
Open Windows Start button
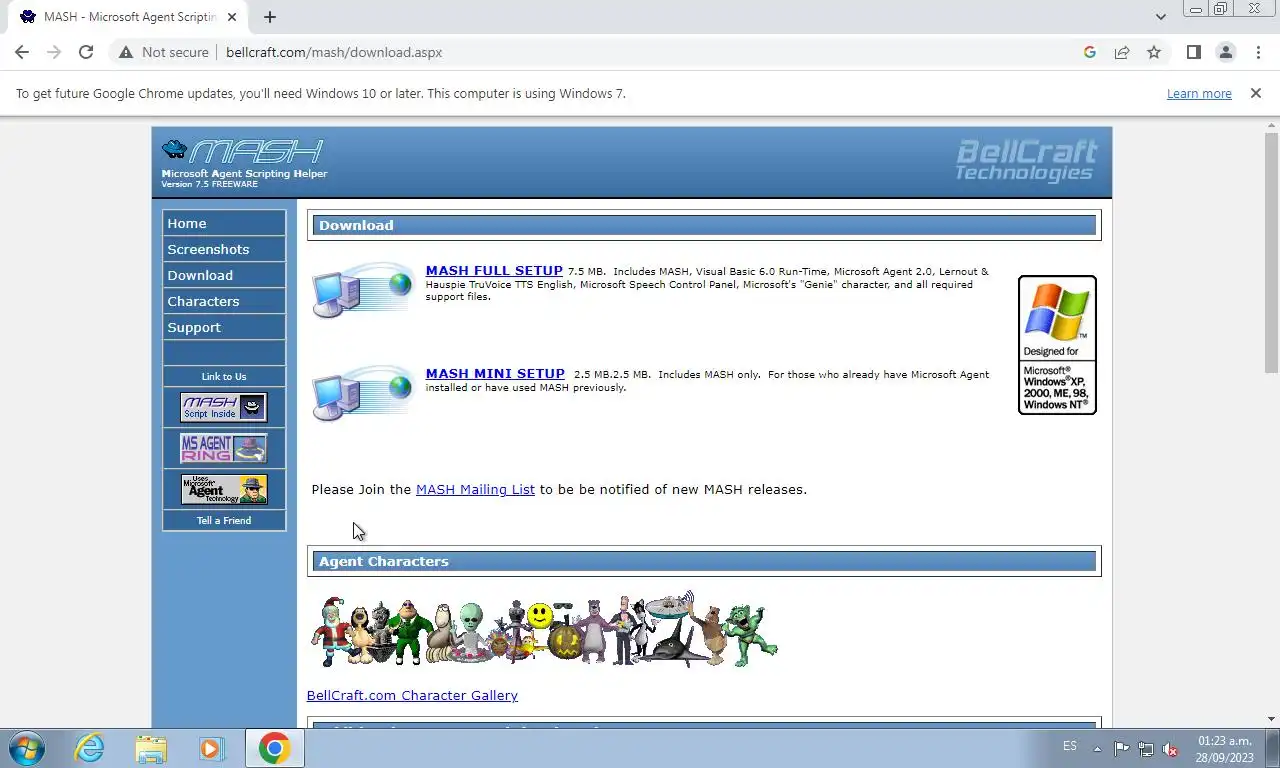27,748
